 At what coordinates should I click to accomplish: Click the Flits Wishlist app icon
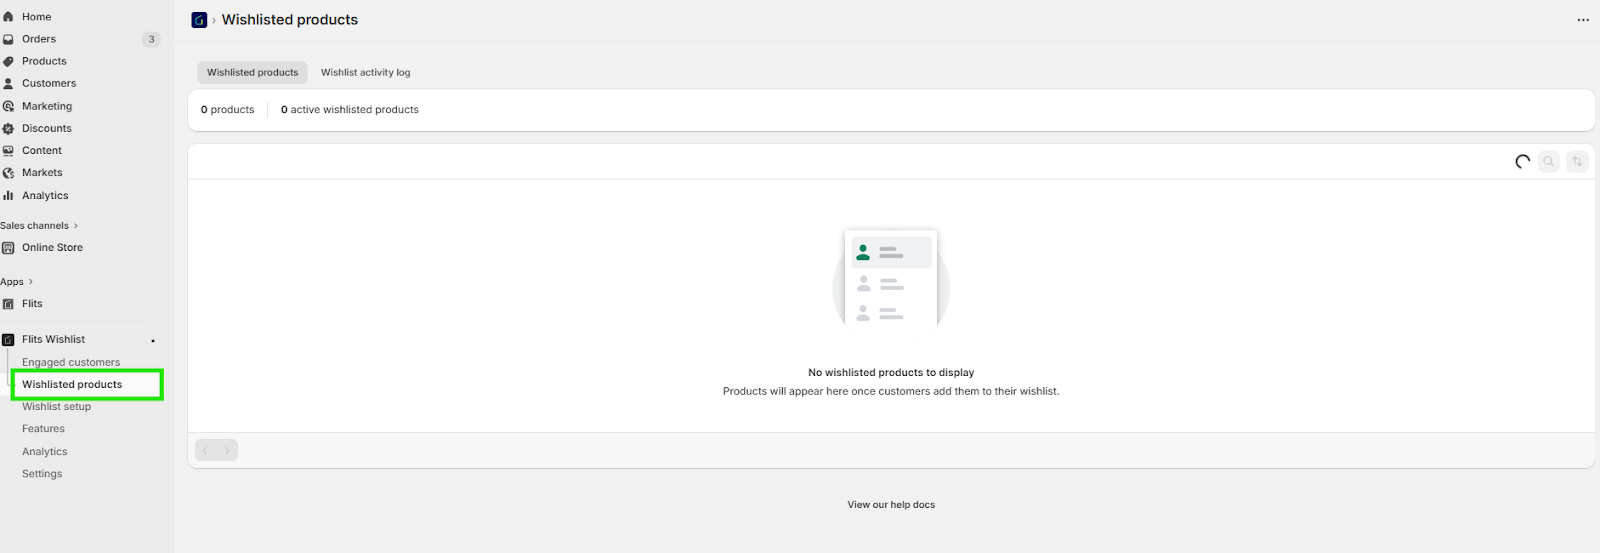pyautogui.click(x=8, y=340)
